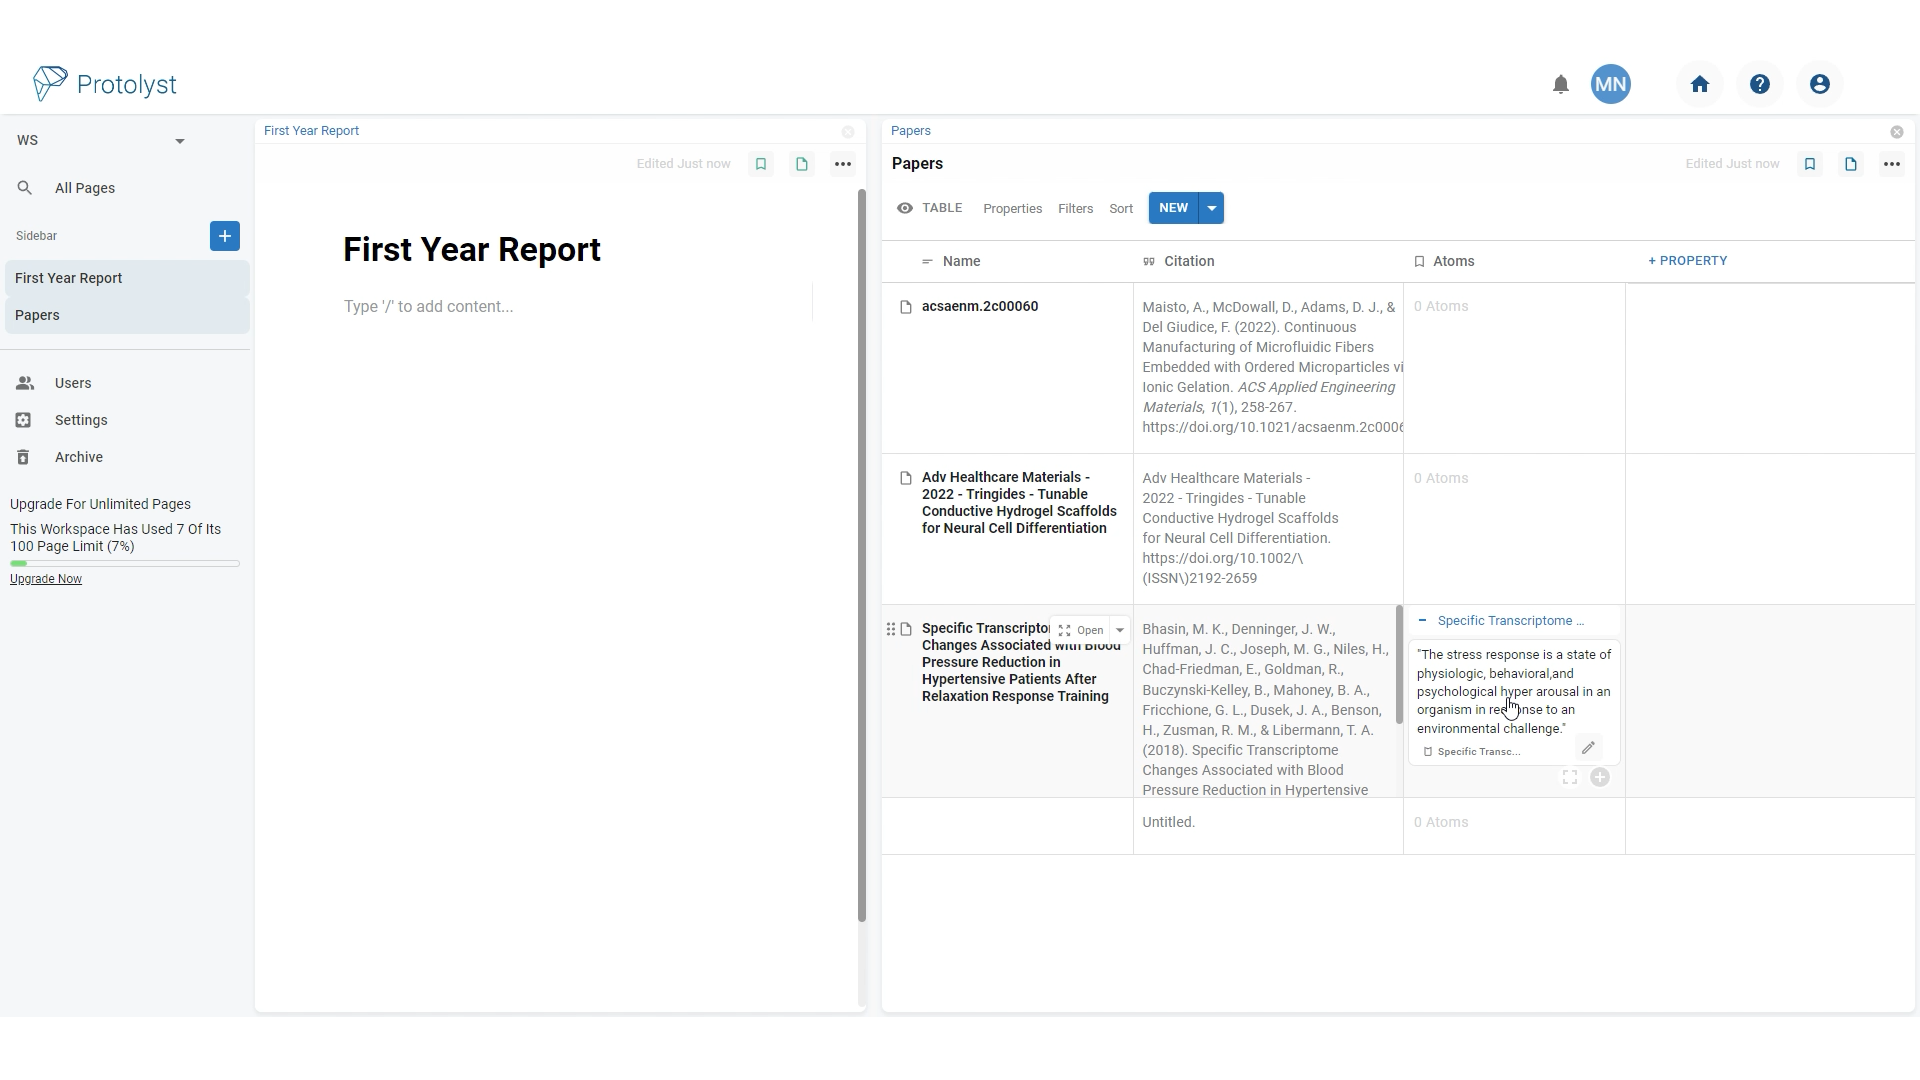The width and height of the screenshot is (1920, 1080).
Task: Add a new property with + PROPERTY button
Action: 1687,260
